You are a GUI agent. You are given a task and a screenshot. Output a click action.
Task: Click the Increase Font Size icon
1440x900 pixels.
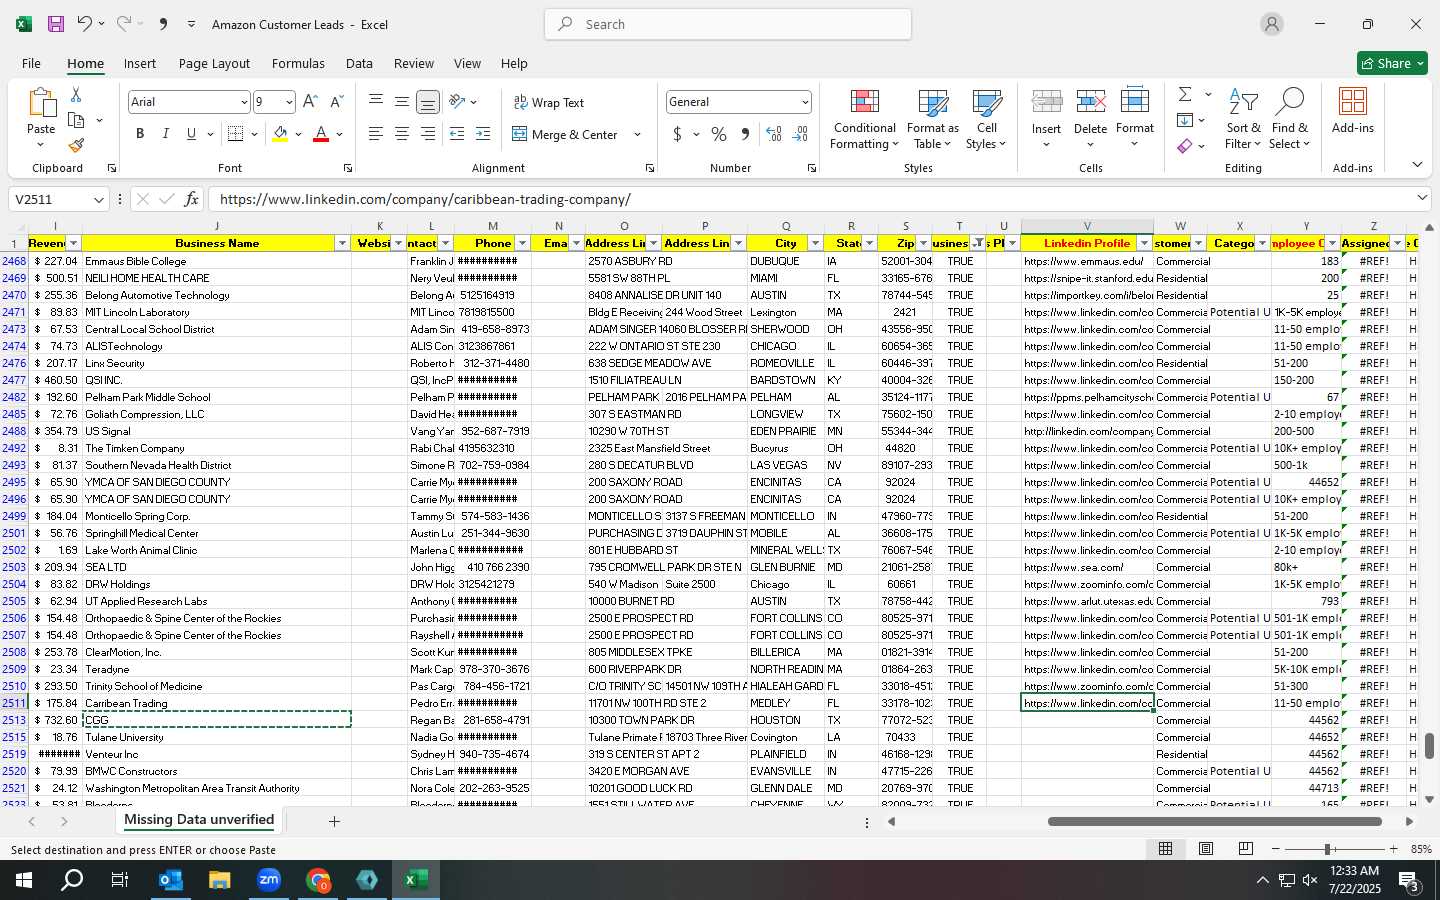tap(310, 102)
